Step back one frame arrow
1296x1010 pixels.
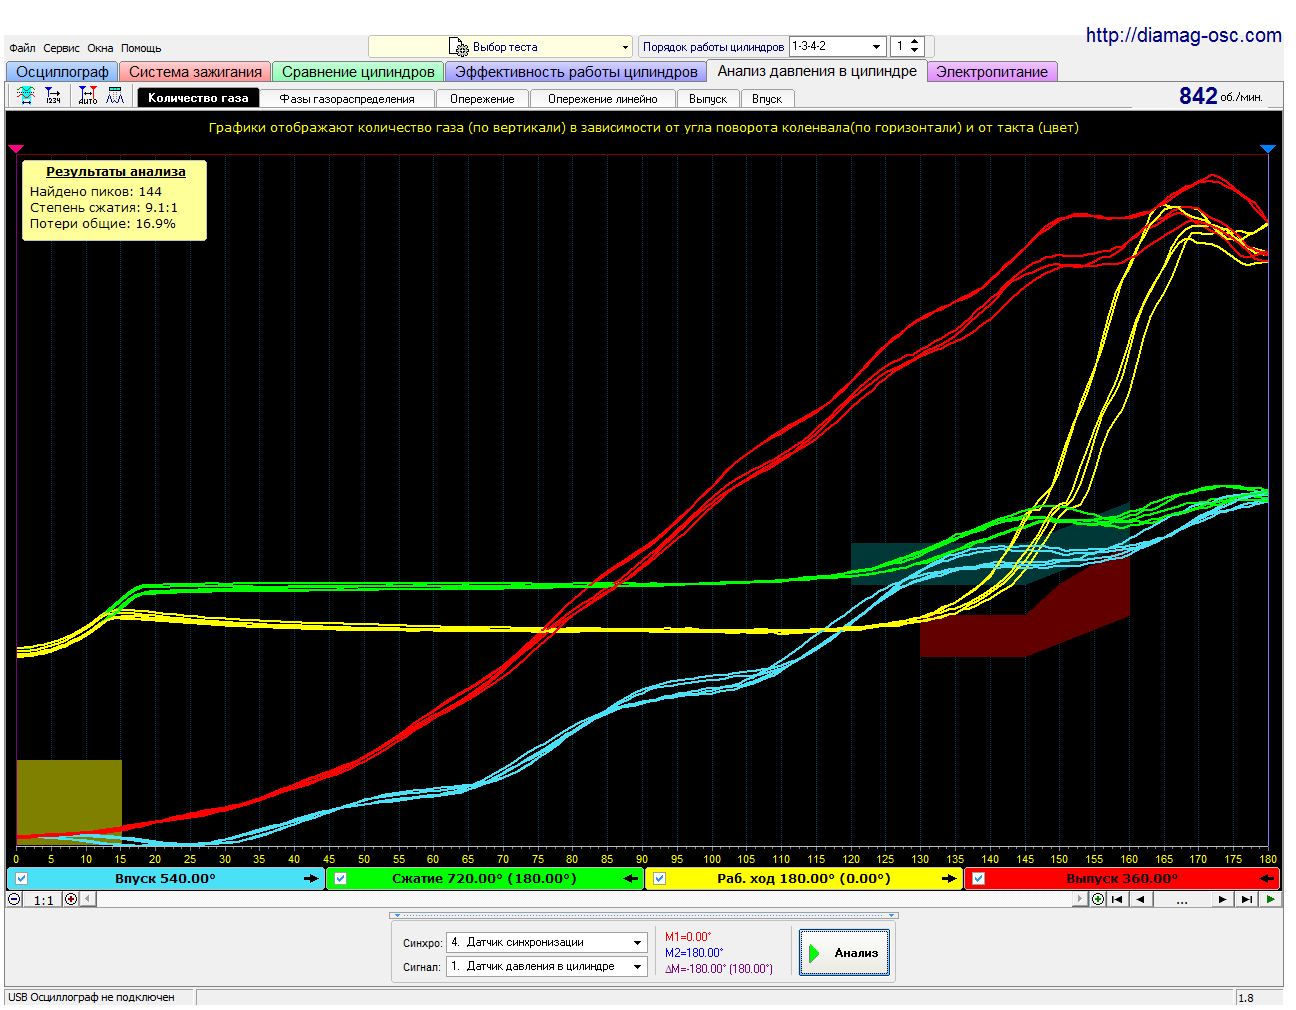(1140, 899)
